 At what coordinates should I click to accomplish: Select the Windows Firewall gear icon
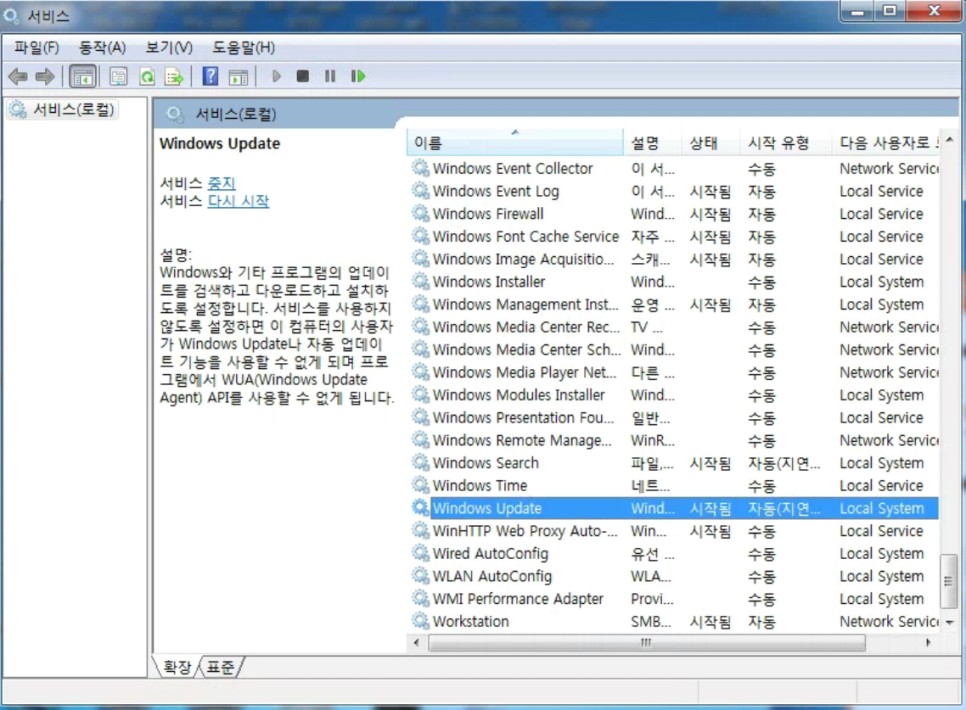[x=421, y=213]
